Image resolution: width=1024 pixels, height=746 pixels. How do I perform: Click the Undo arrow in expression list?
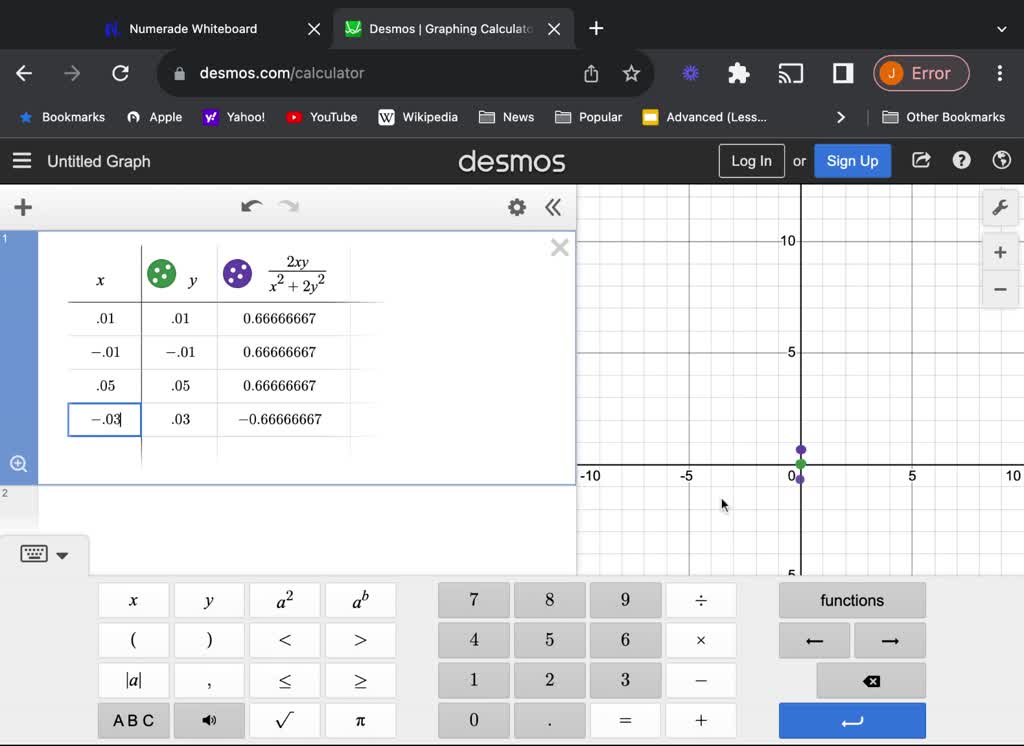point(251,207)
